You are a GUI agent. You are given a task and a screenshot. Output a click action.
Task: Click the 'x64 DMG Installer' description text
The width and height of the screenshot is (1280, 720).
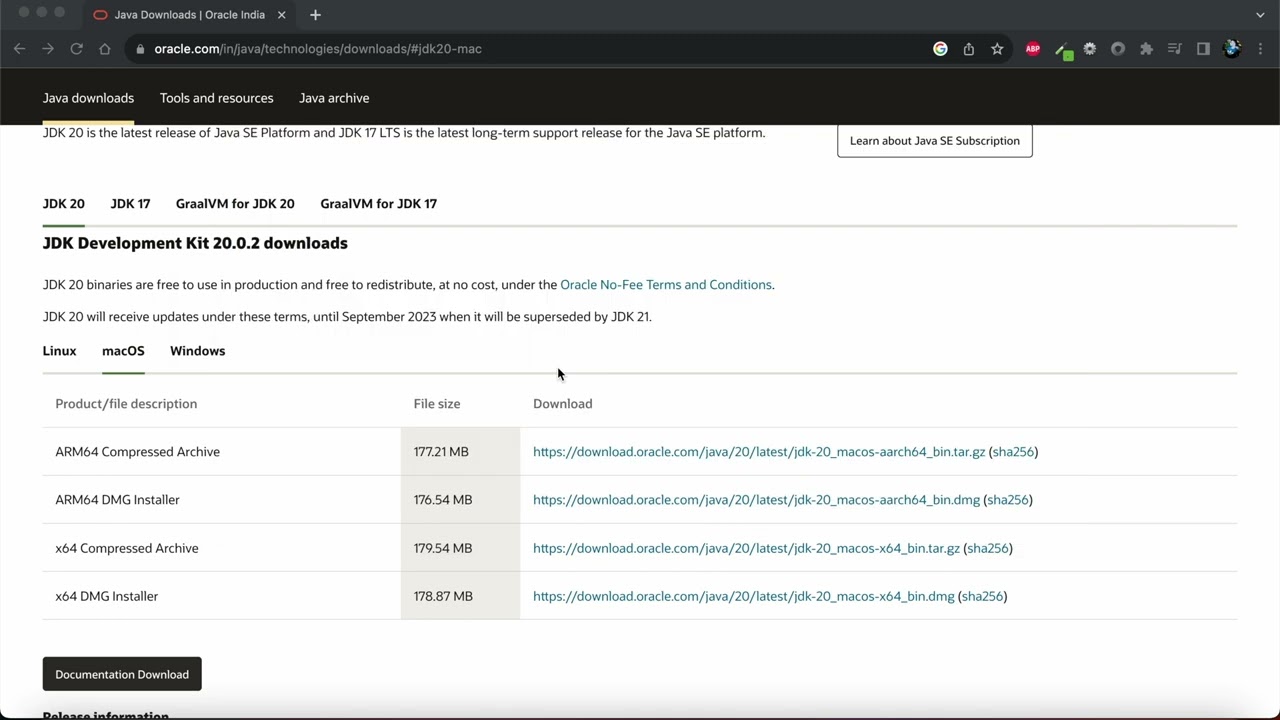[x=107, y=596]
